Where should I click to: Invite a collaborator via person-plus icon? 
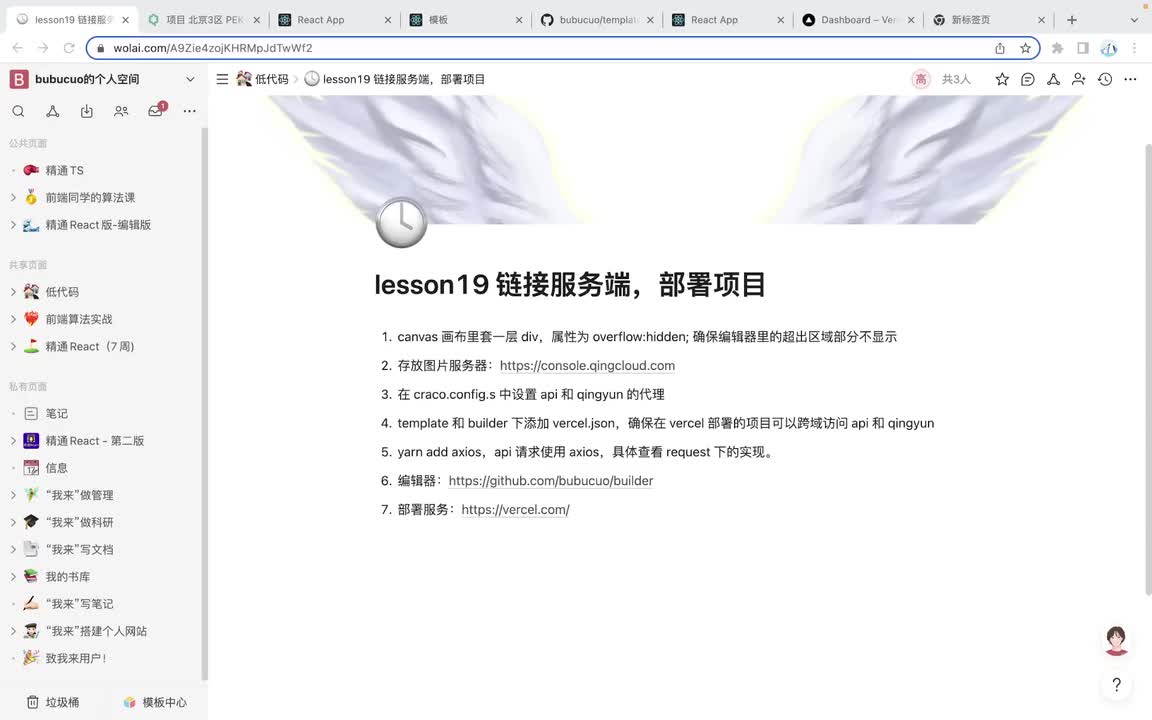(1079, 79)
